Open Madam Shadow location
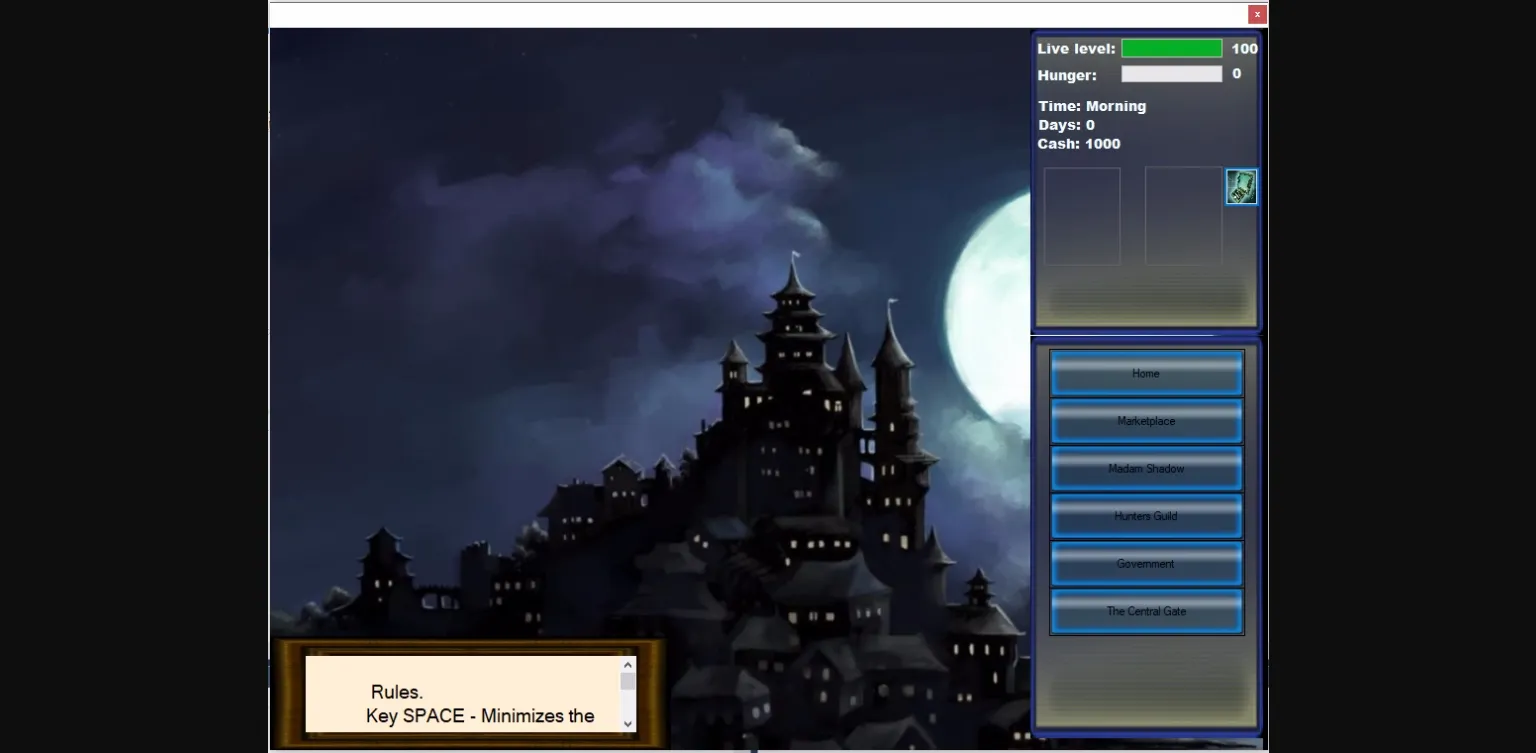 pyautogui.click(x=1146, y=469)
